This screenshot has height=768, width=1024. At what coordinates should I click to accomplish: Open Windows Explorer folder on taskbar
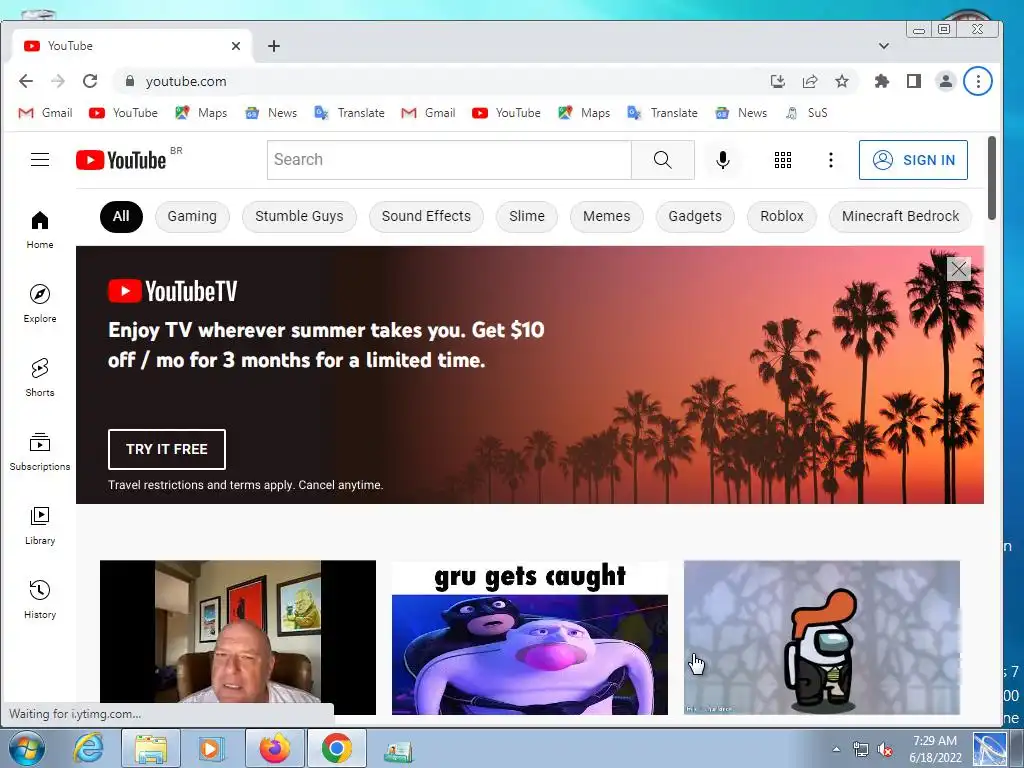[x=151, y=748]
